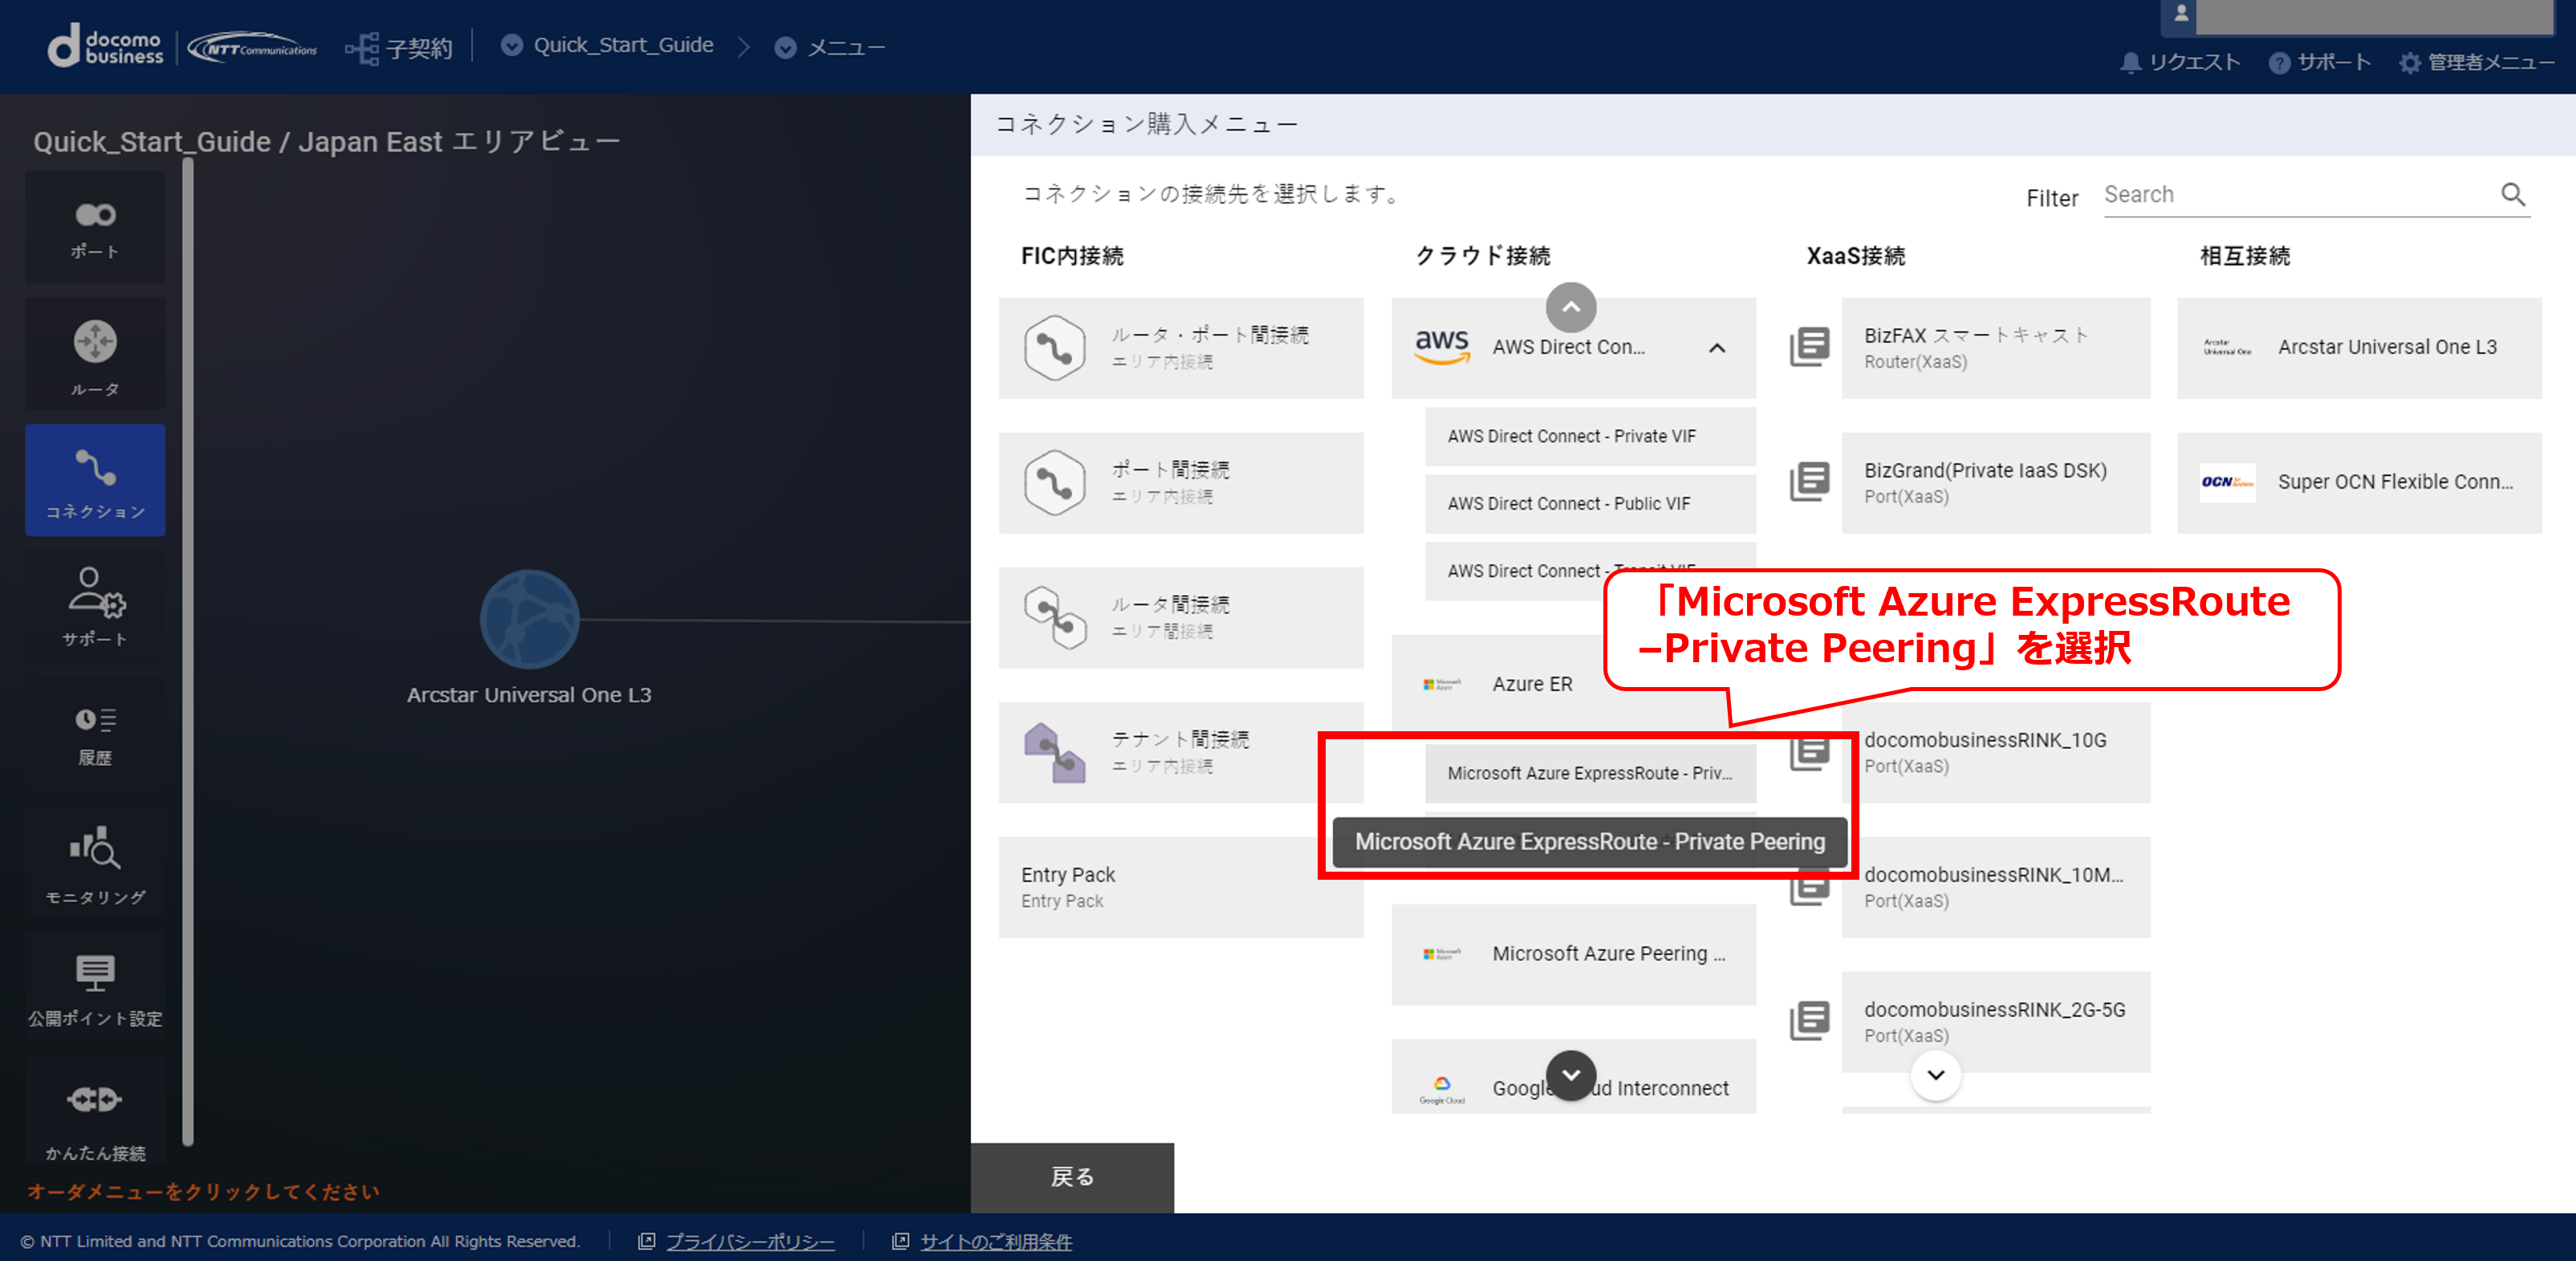This screenshot has width=2576, height=1261.
Task: Click the search magnifier icon
Action: (2513, 195)
